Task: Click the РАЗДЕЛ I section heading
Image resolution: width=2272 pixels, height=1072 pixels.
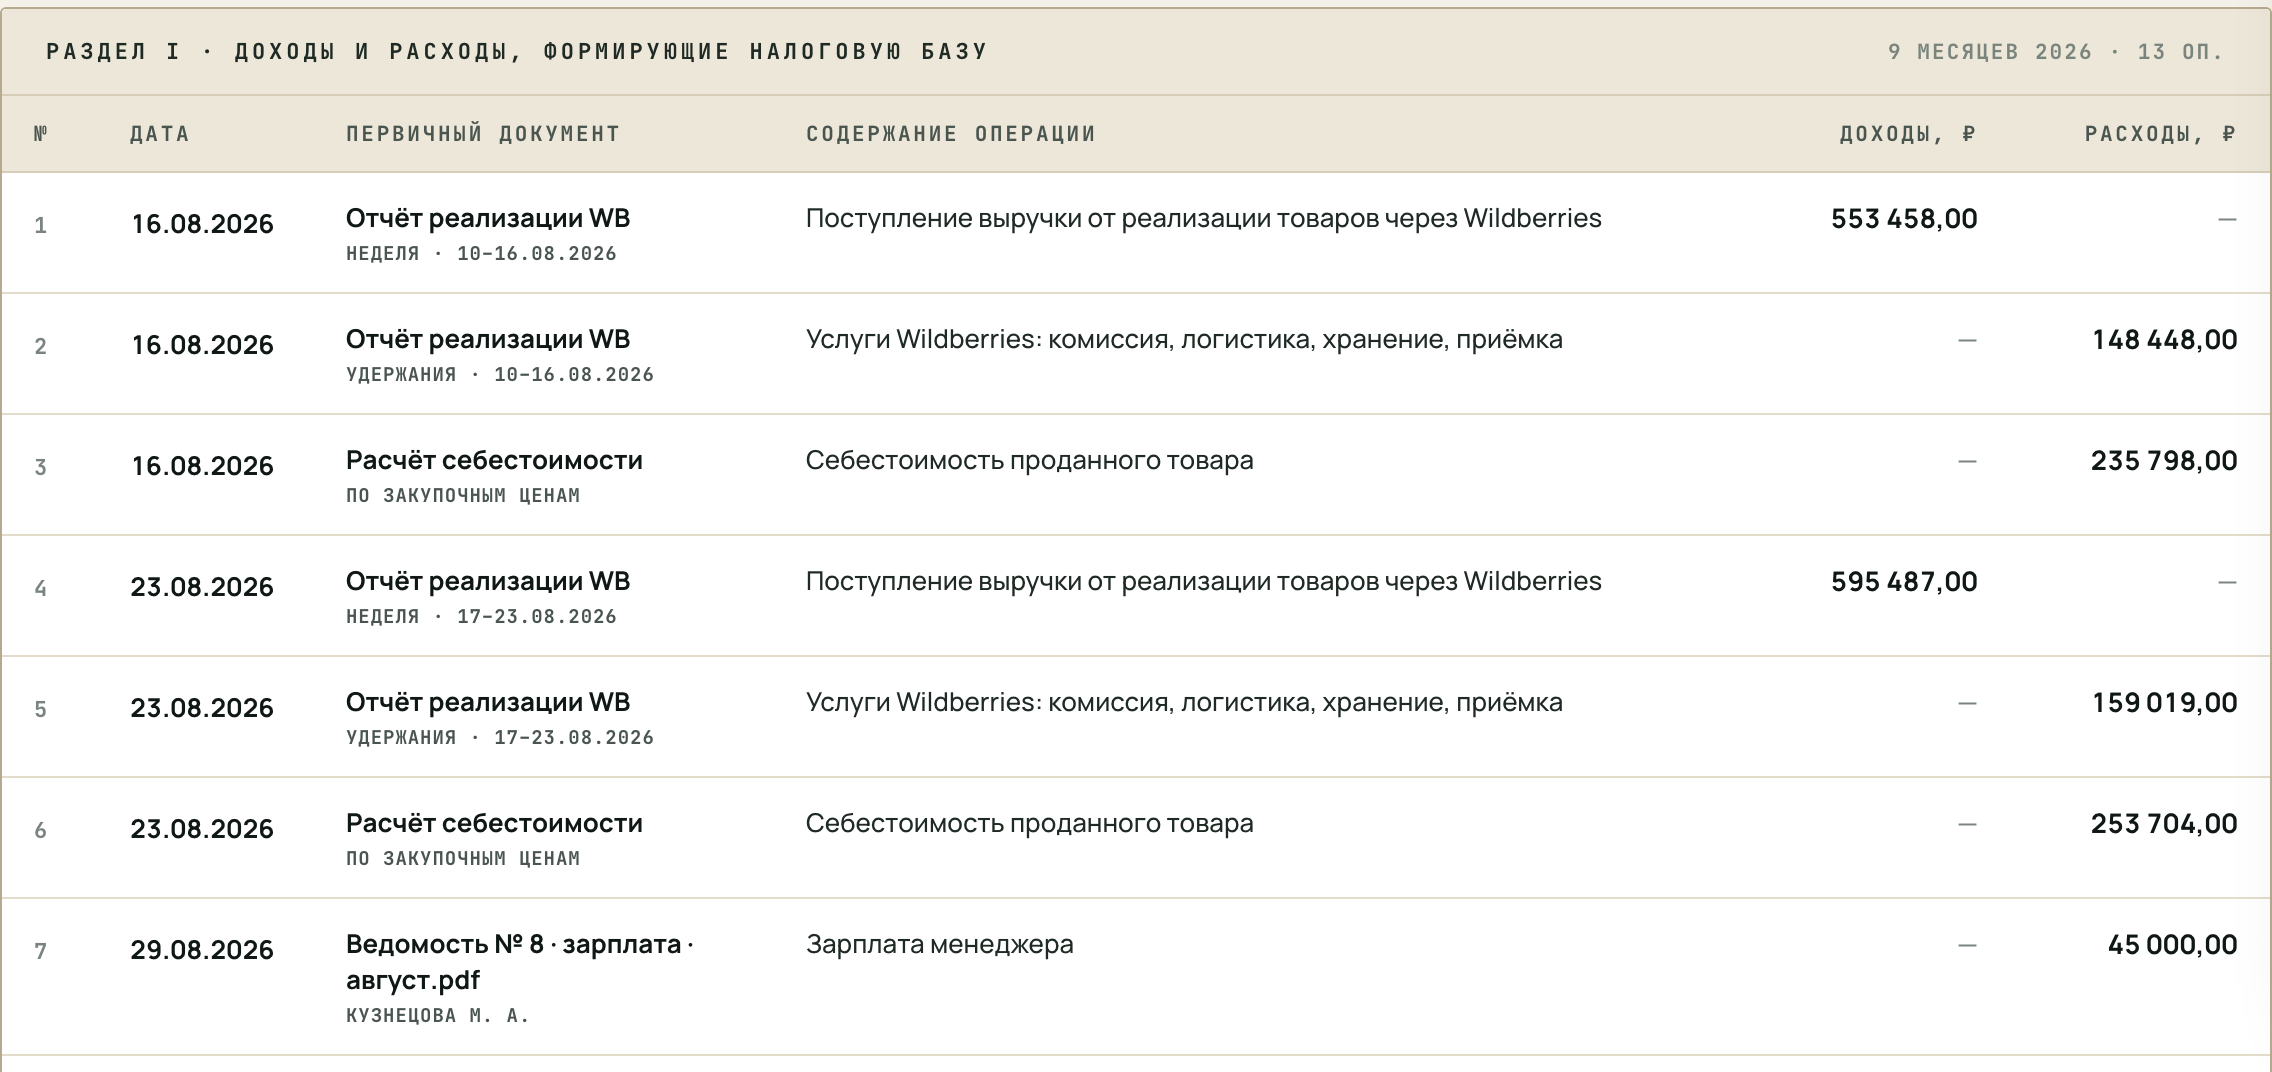Action: click(517, 52)
